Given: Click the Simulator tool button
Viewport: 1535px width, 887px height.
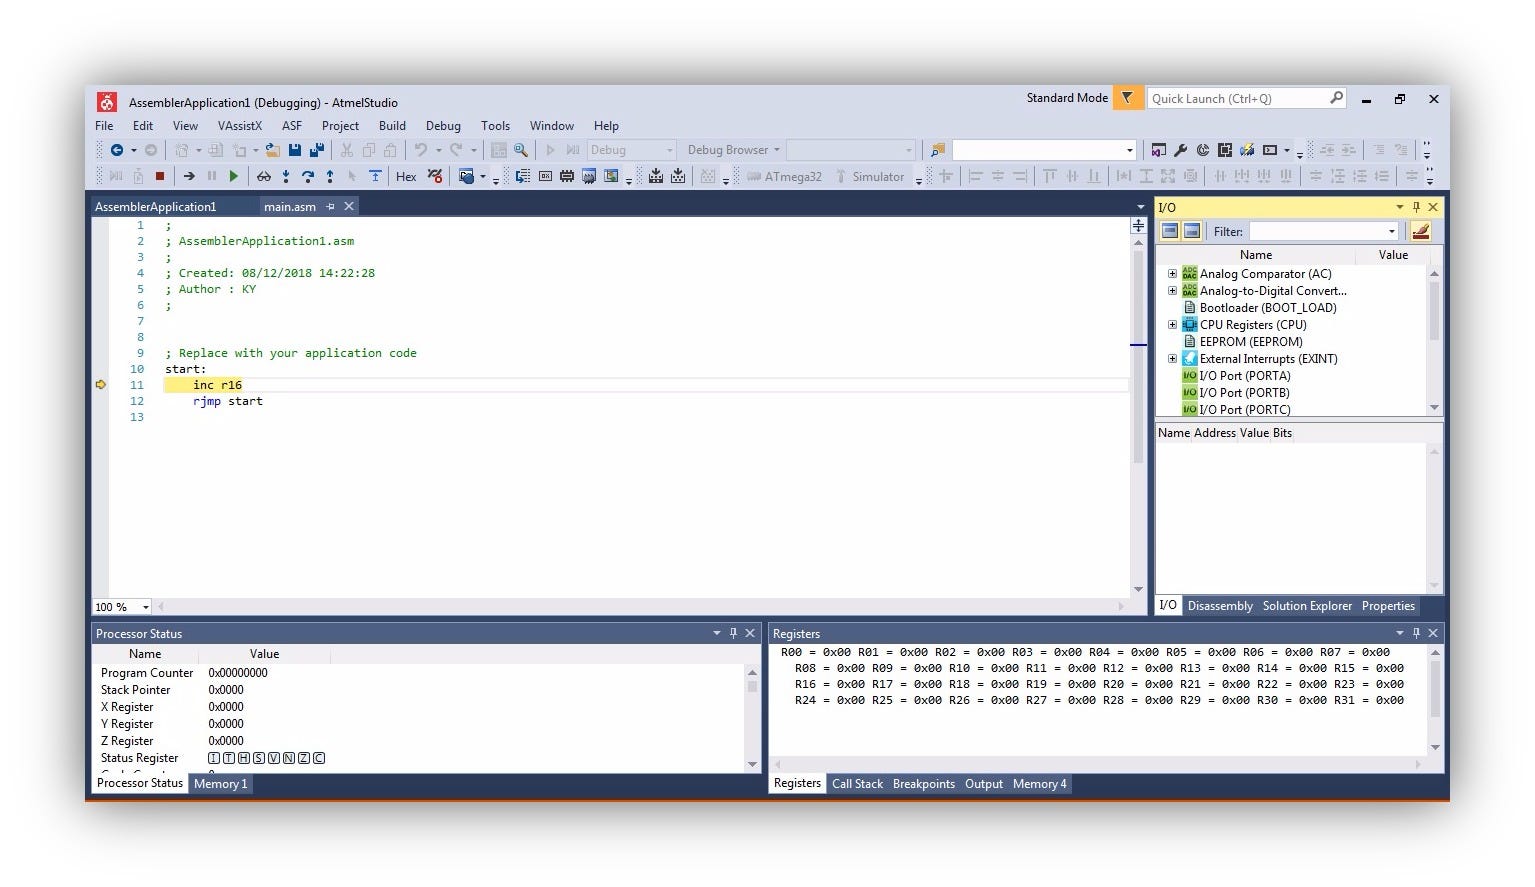Looking at the screenshot, I should [x=870, y=177].
